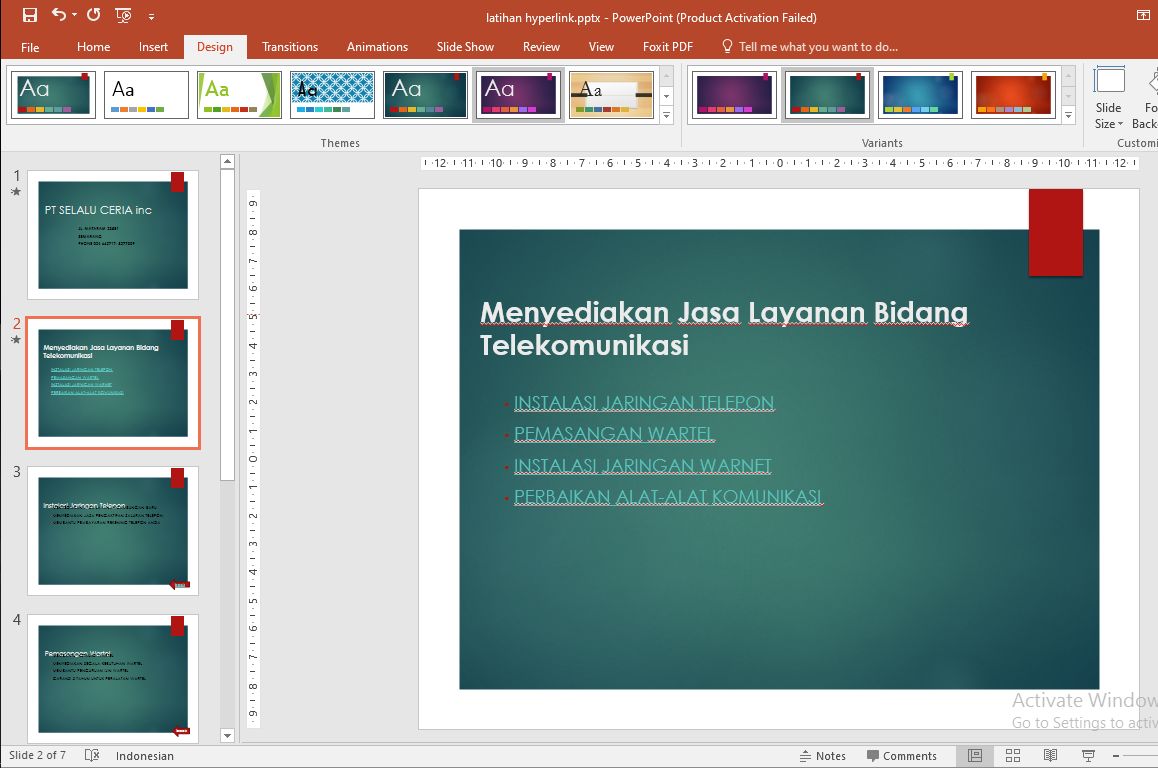Start slideshow from beginning via toolbar icon
1158x768 pixels.
coord(123,15)
